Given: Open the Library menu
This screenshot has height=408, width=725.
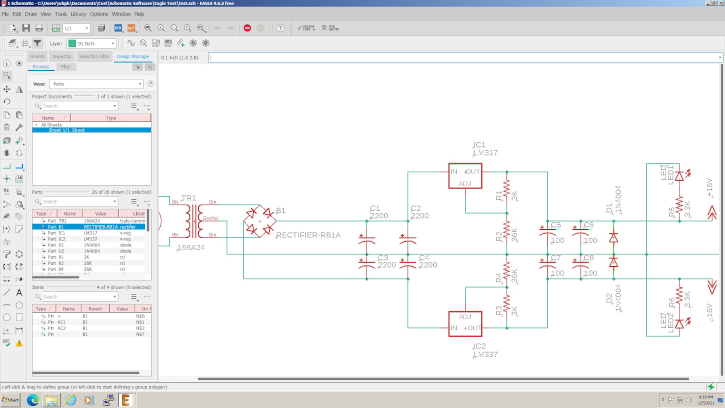Looking at the screenshot, I should pos(78,14).
